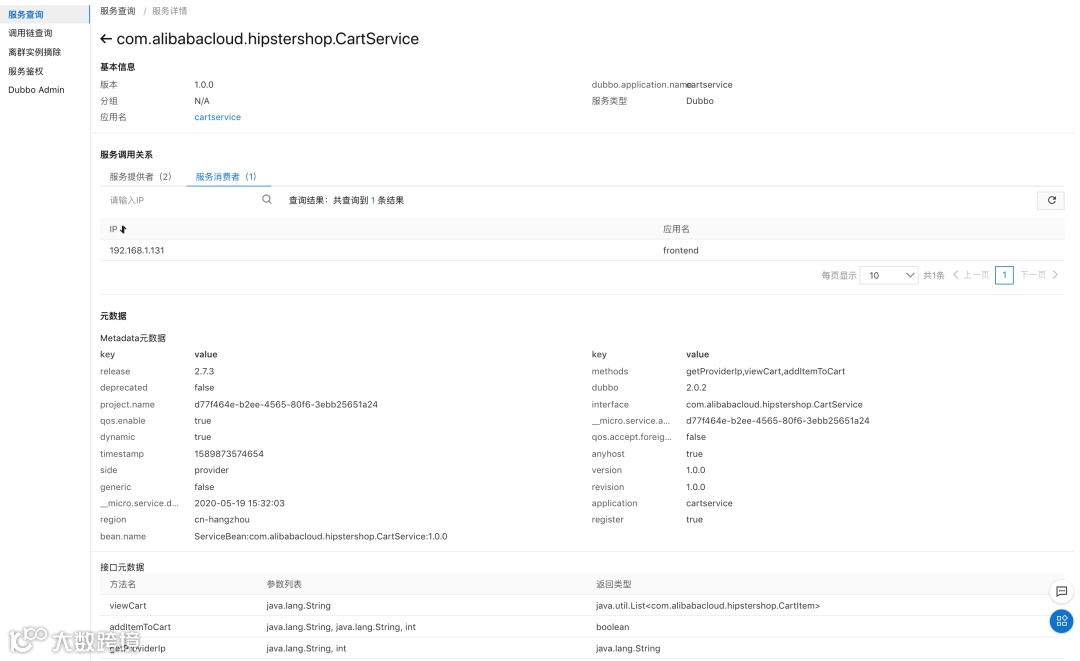This screenshot has height=661, width=1080.
Task: Click timestamp value 1589873574654
Action: [229, 454]
